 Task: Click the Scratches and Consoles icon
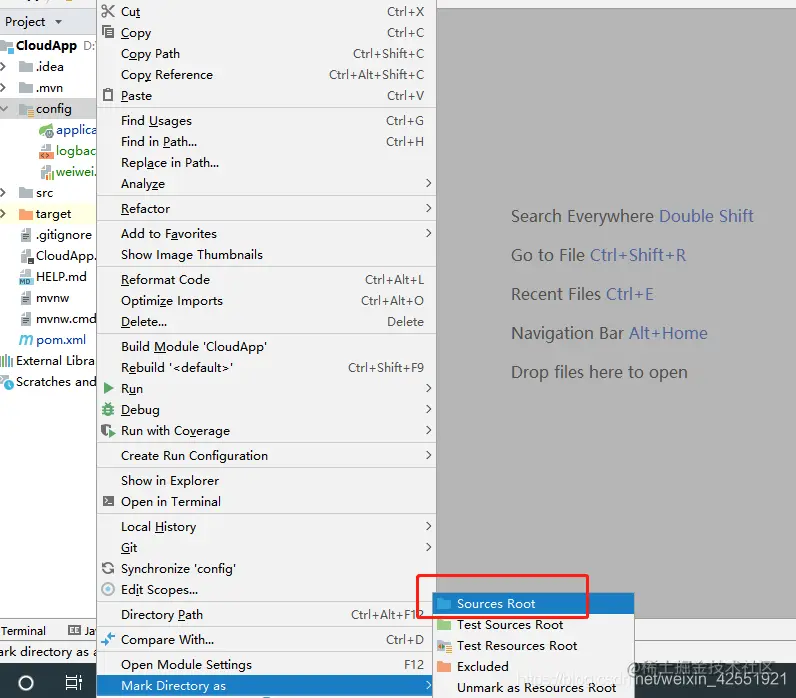click(7, 382)
